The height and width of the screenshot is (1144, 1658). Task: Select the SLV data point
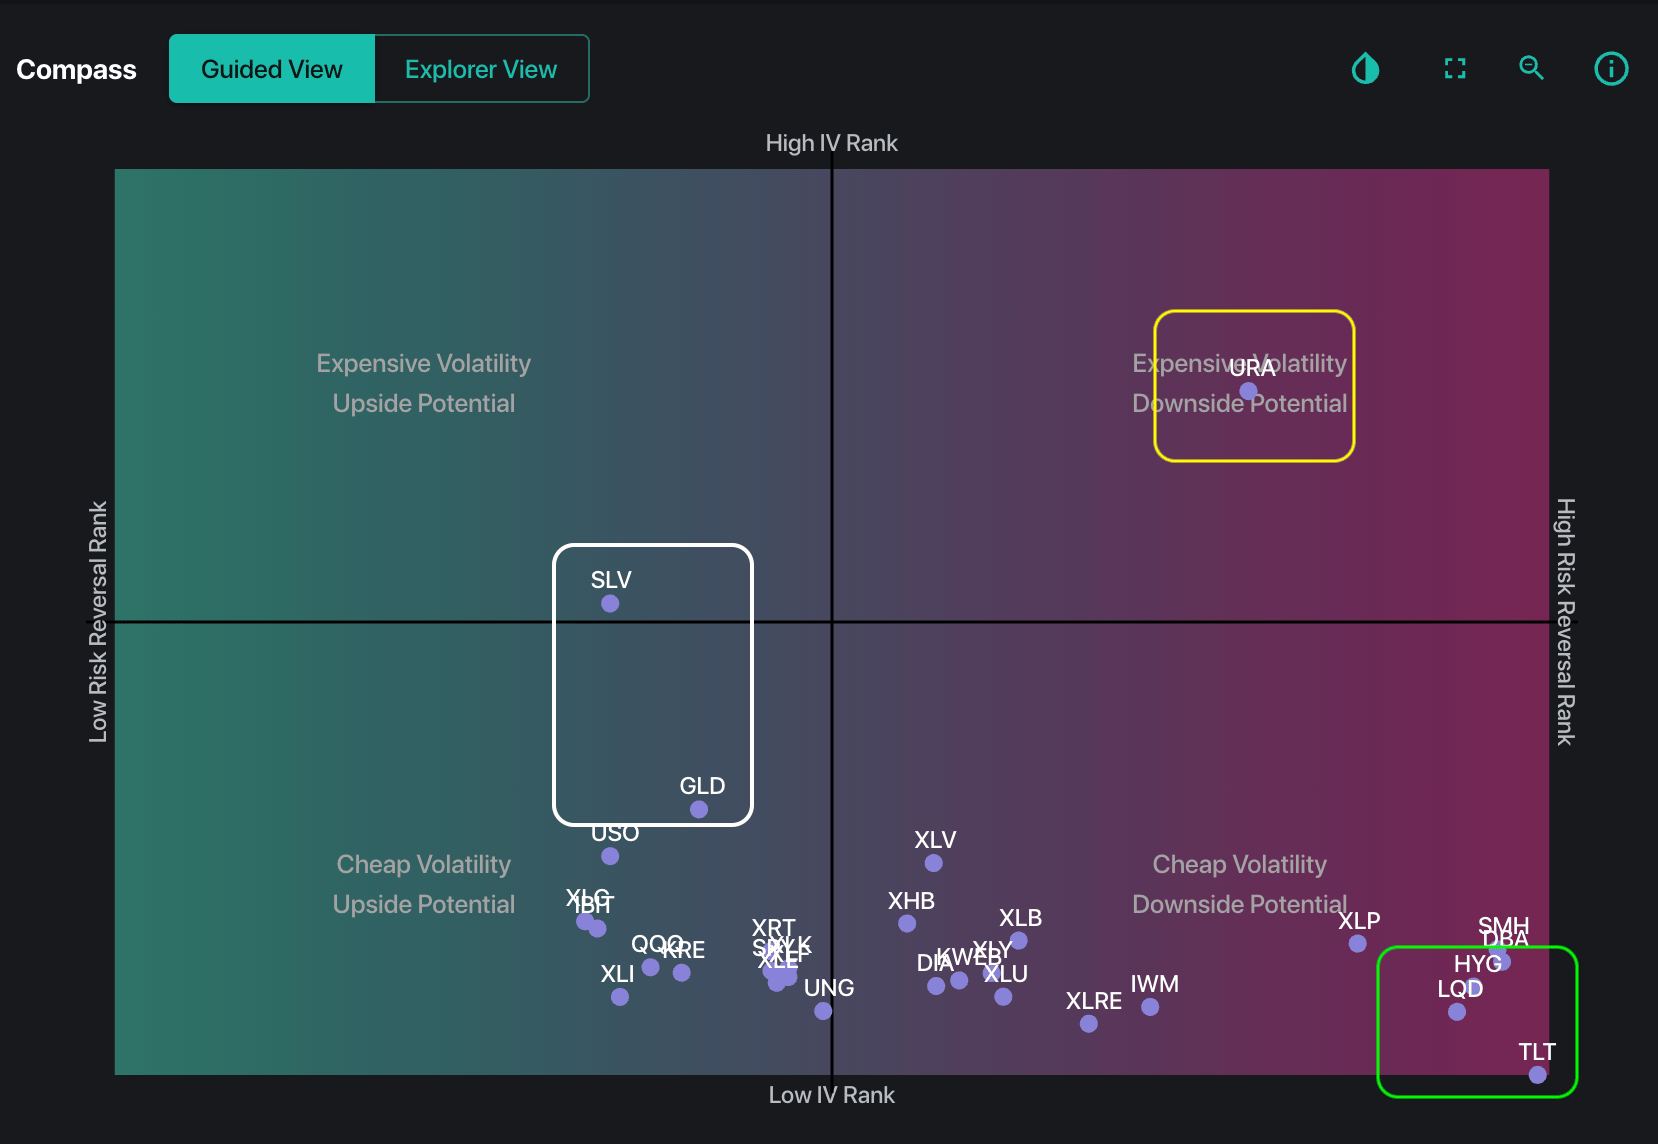pyautogui.click(x=610, y=604)
